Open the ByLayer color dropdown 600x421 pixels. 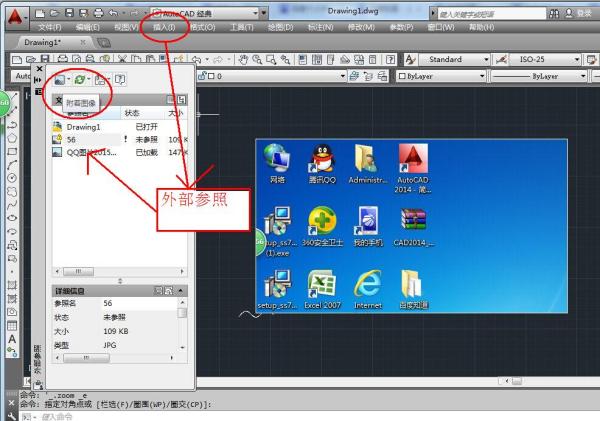point(482,76)
